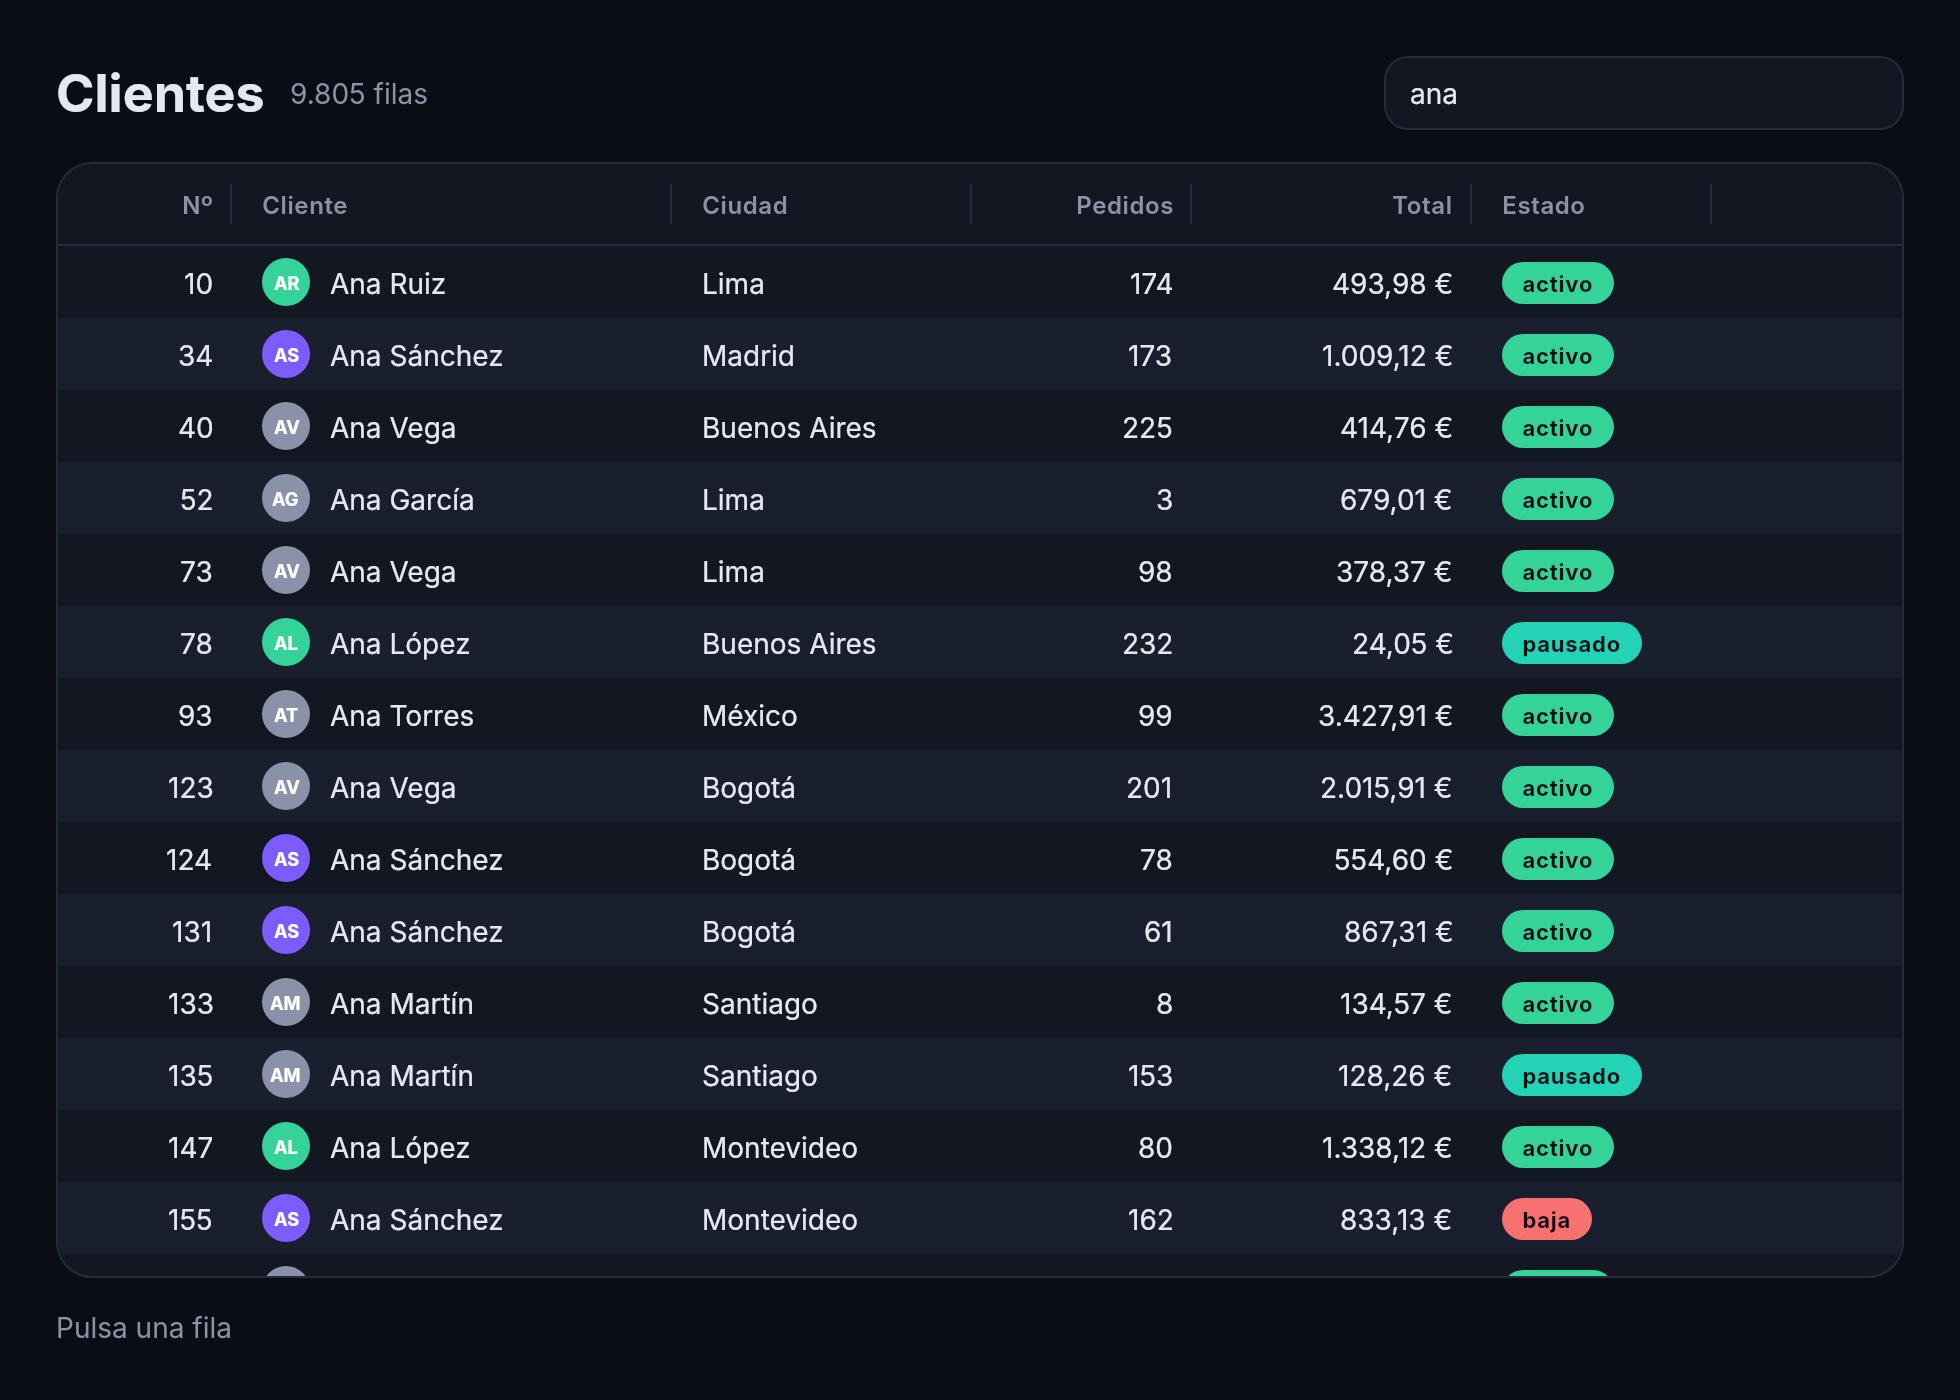
Task: Click the AR avatar for Ana Ruiz
Action: pyautogui.click(x=286, y=283)
